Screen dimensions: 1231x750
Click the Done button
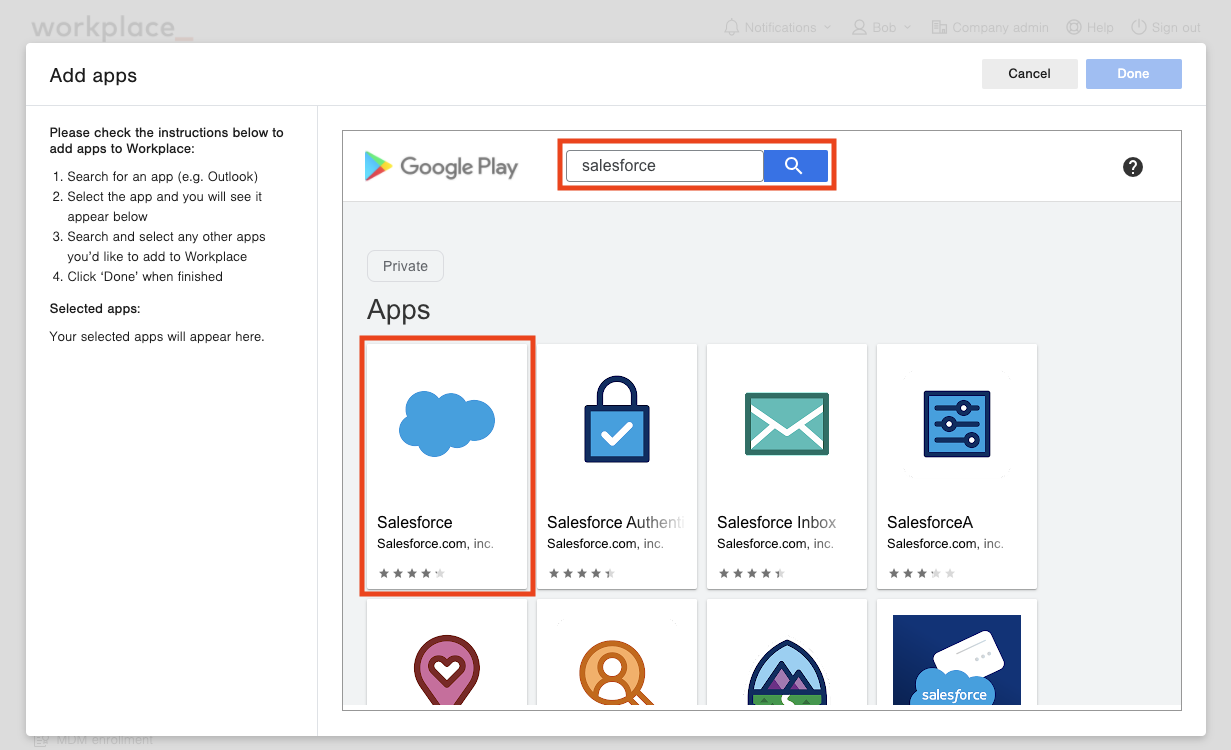1134,74
